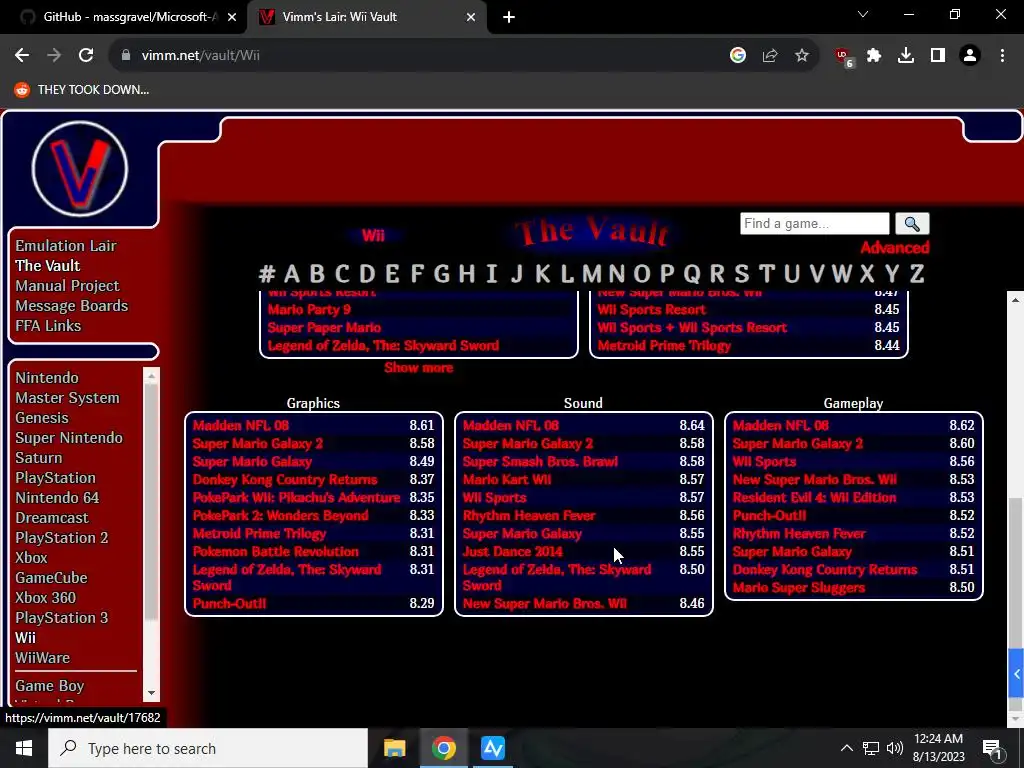Open File Explorer from taskbar
Image resolution: width=1024 pixels, height=768 pixels.
click(x=394, y=748)
